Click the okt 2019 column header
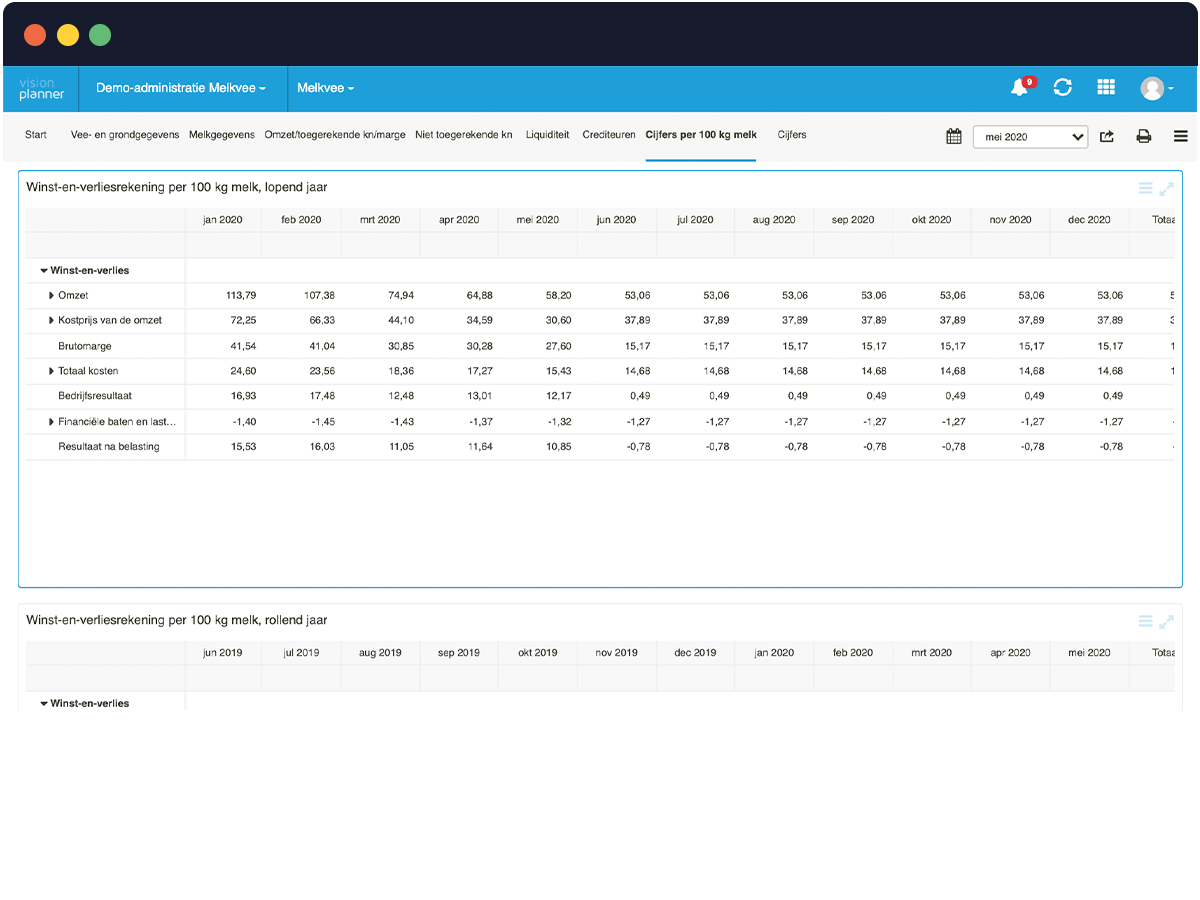Screen dimensions: 1200x900 pos(537,653)
